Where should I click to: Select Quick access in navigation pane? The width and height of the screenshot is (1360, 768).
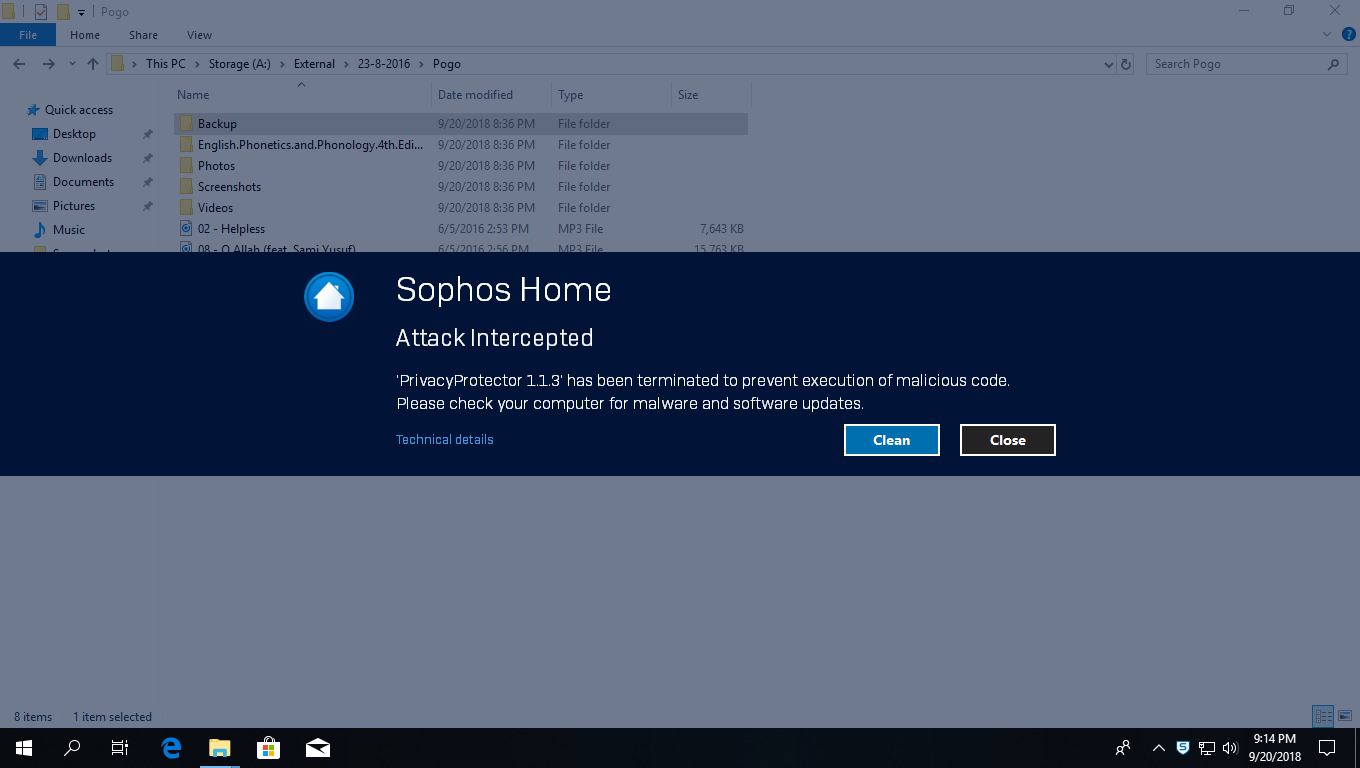79,110
